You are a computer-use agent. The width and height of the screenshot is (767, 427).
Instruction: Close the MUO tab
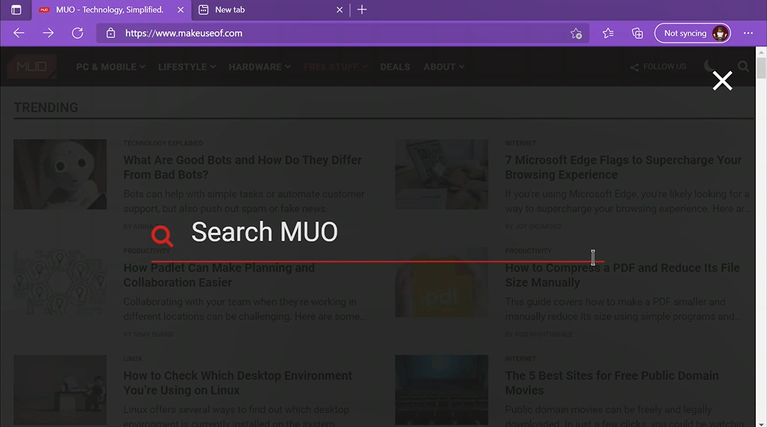click(180, 10)
